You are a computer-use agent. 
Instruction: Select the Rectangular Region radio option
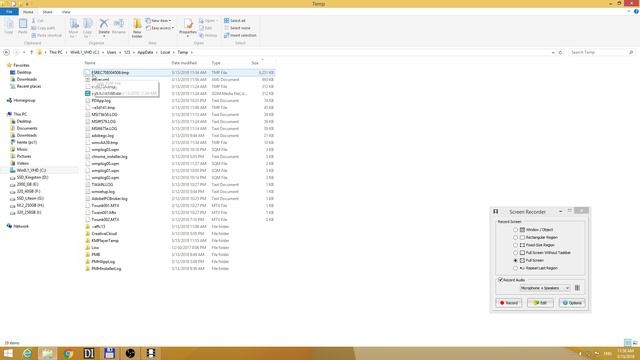tap(516, 238)
